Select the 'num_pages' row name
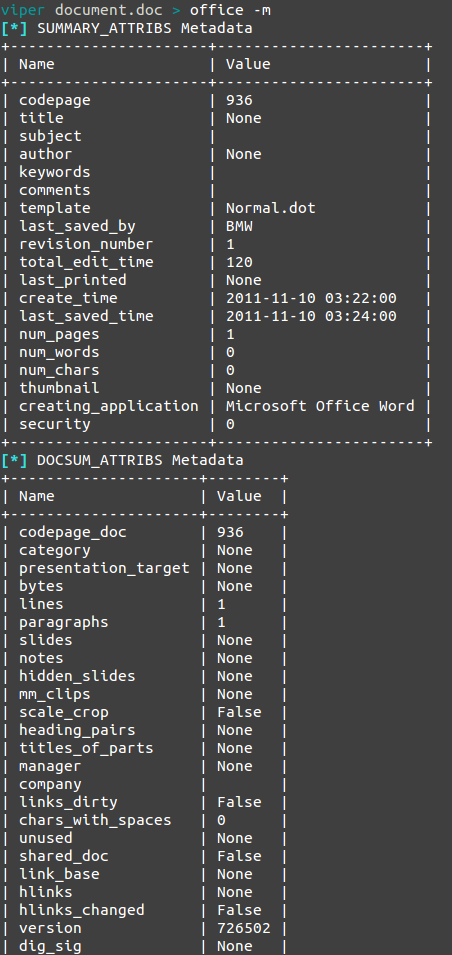This screenshot has width=452, height=955. [59, 334]
